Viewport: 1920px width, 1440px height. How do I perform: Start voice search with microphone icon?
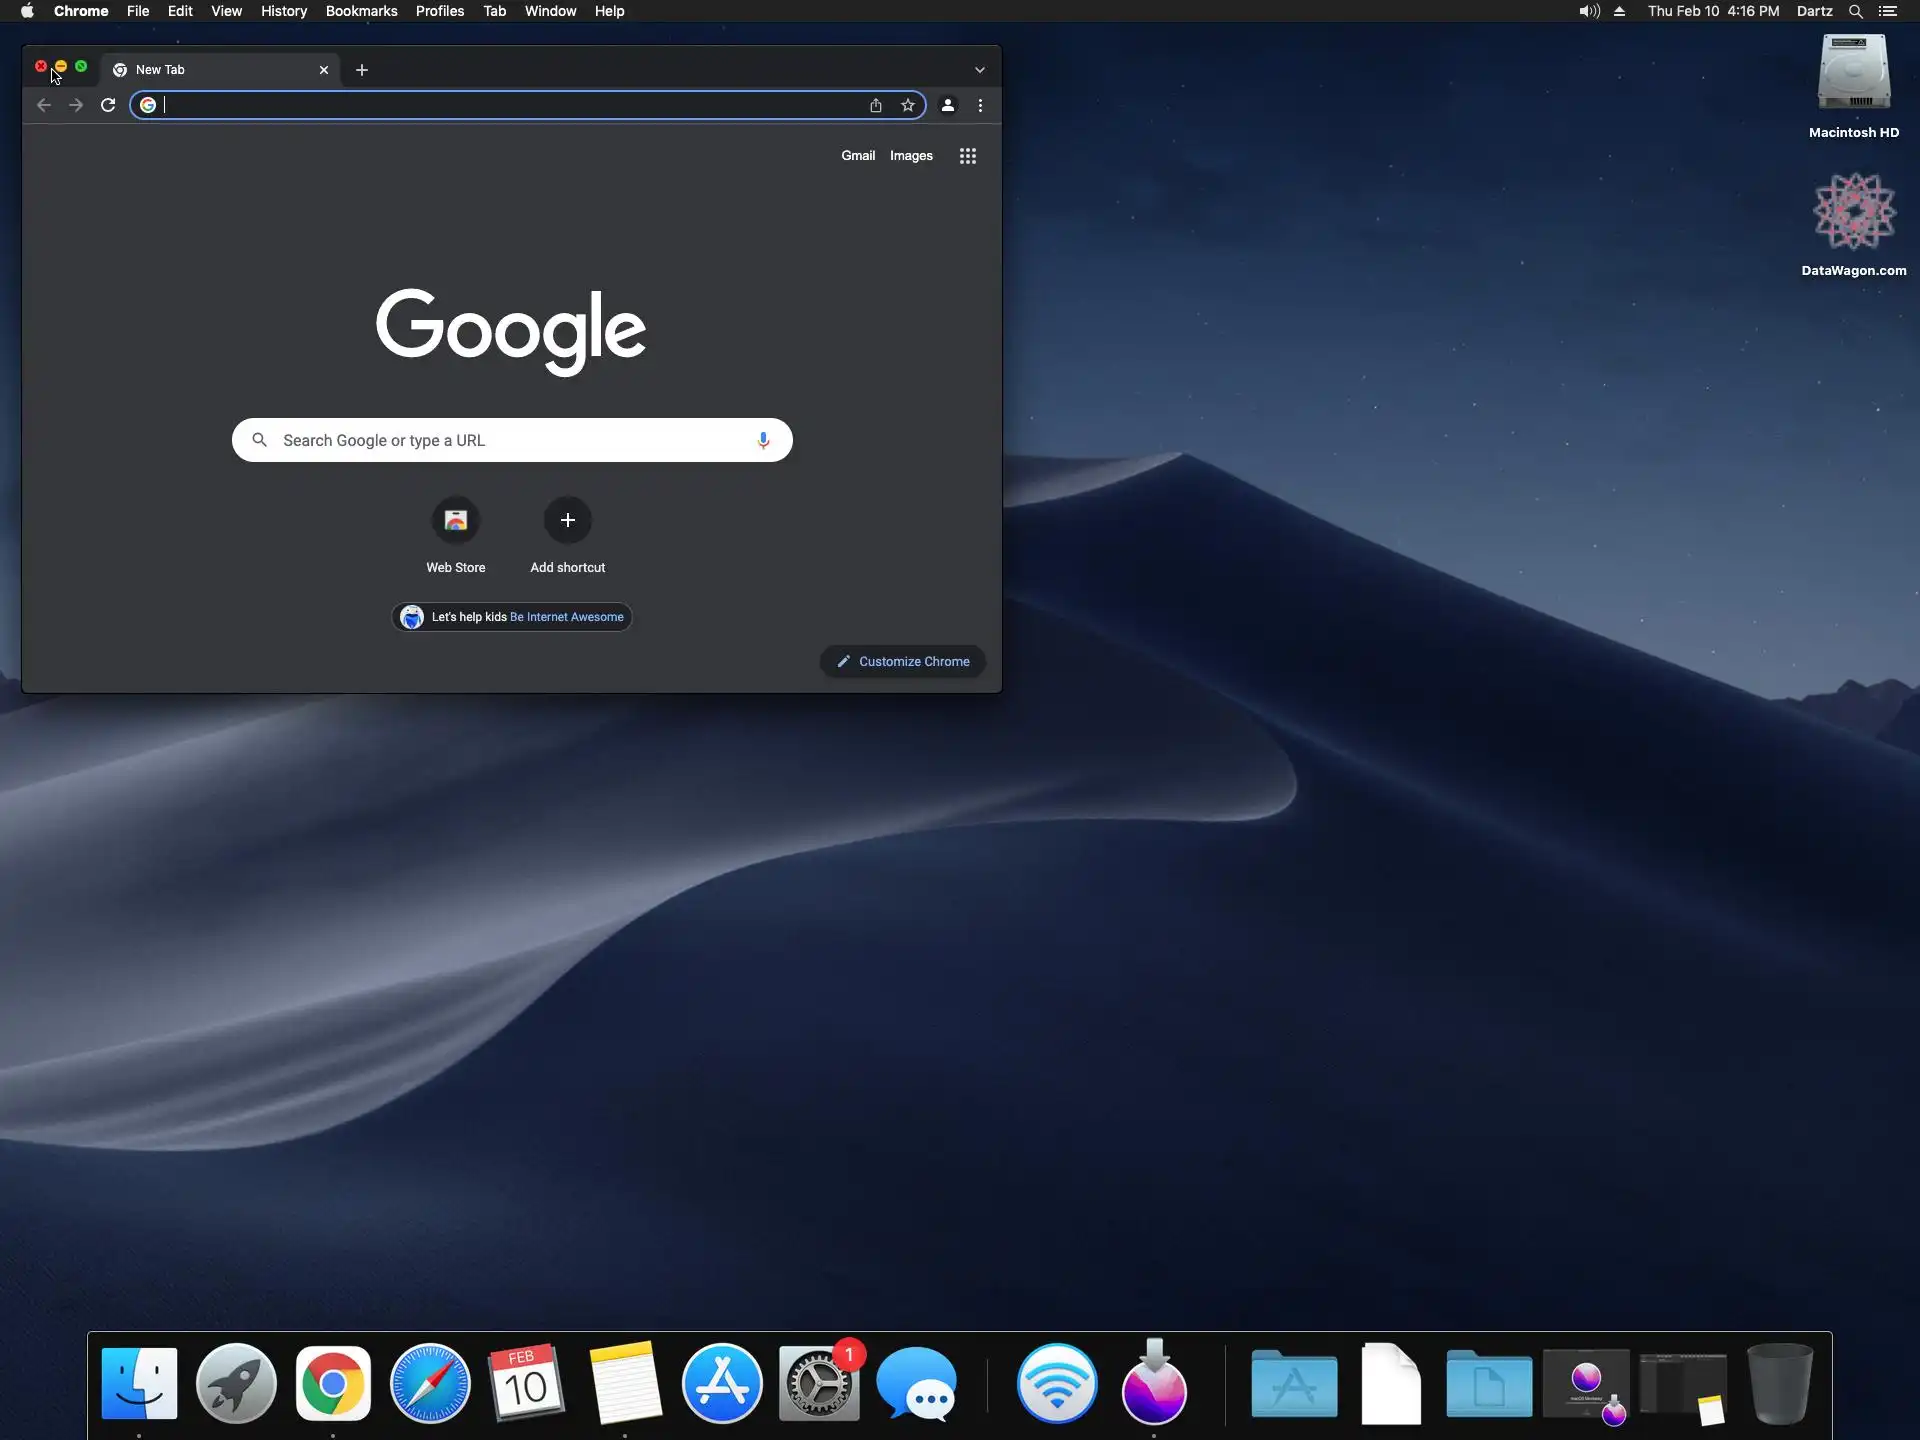[x=763, y=440]
